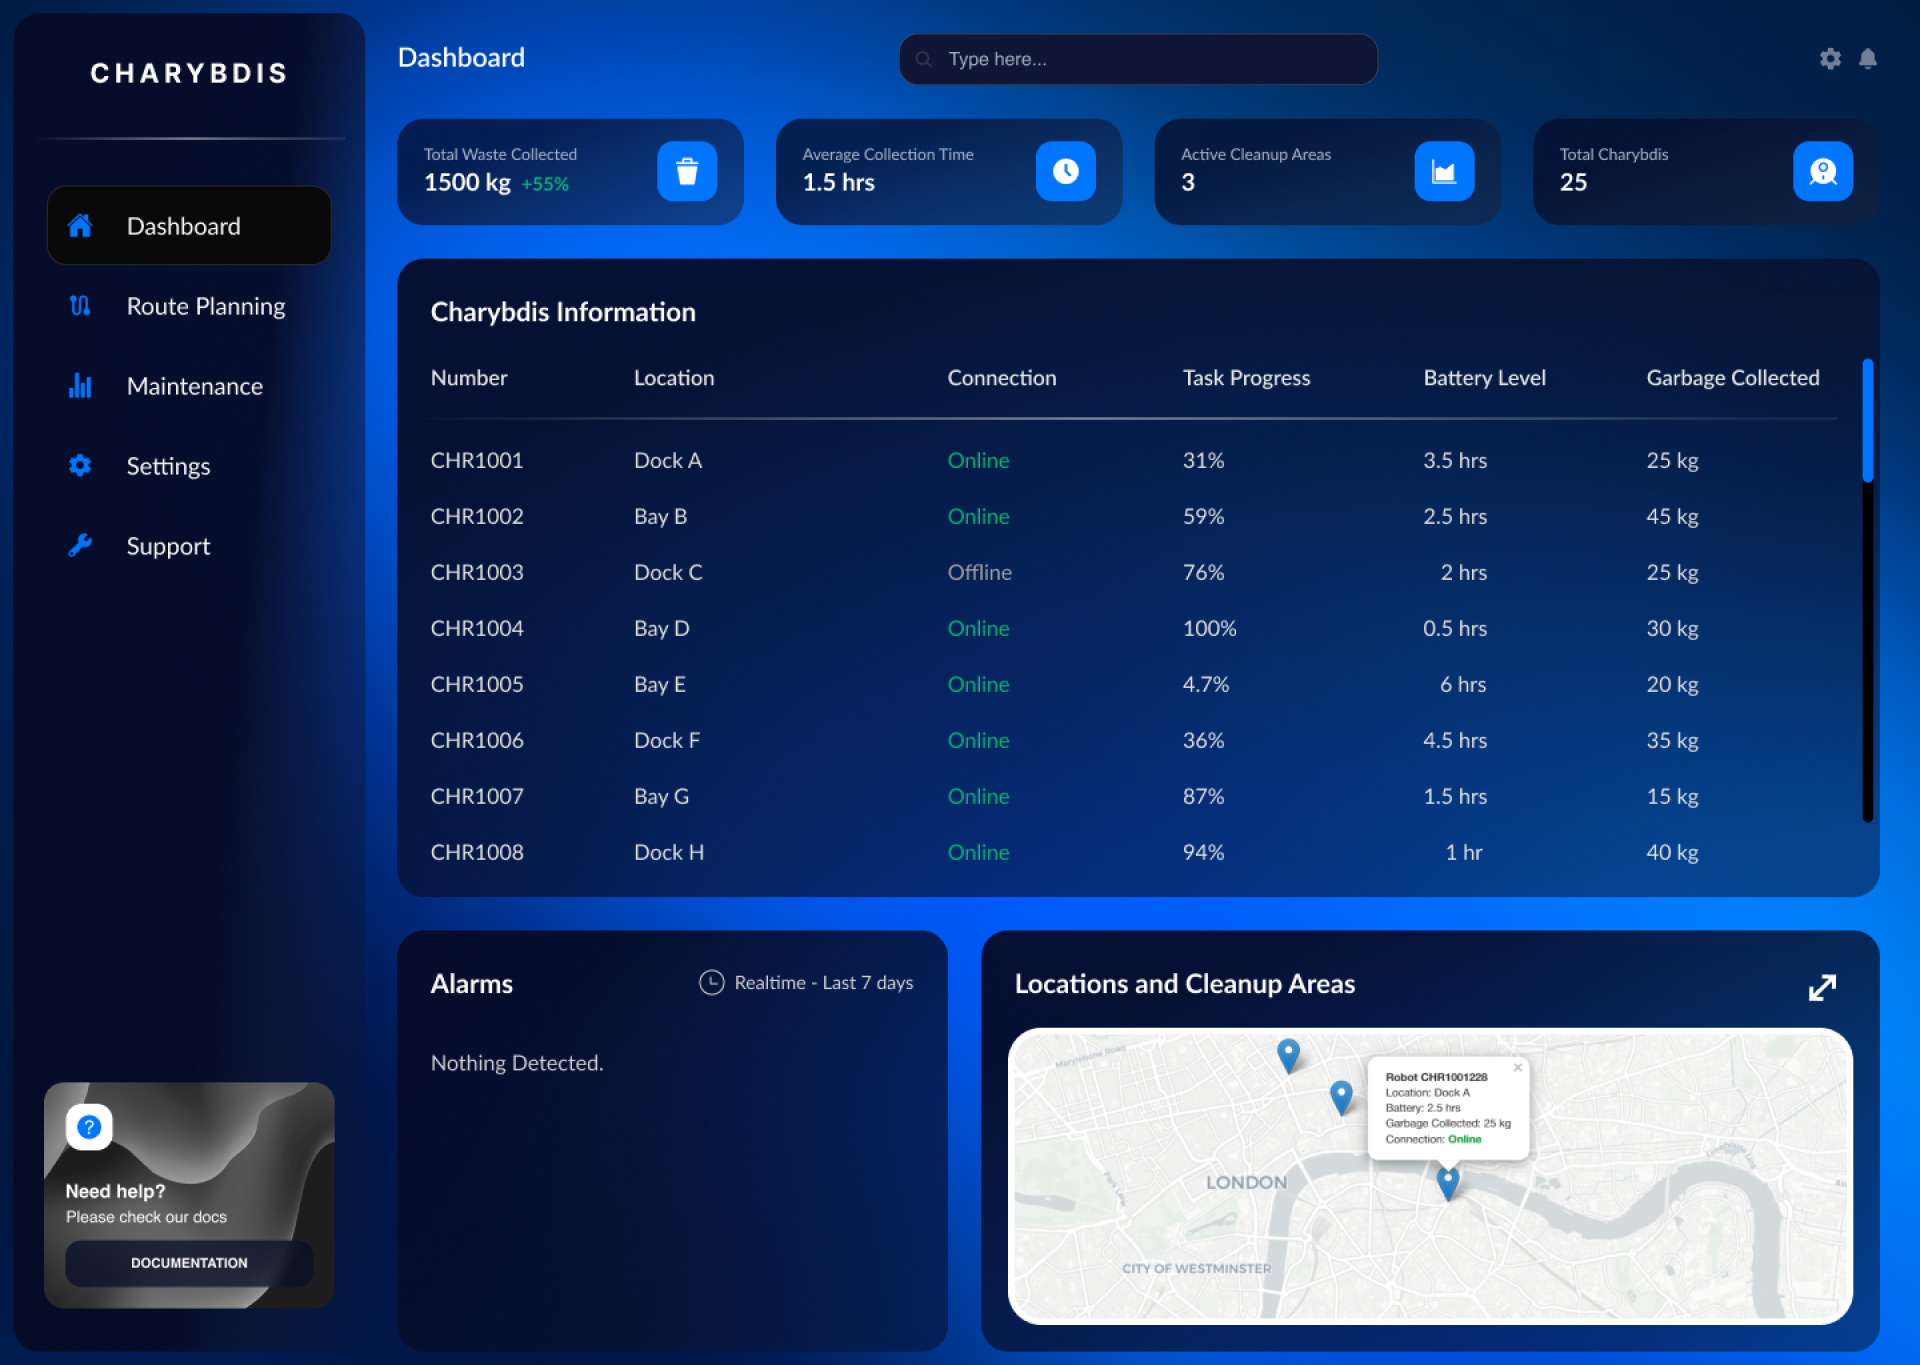Select the map pin below the robot popup
This screenshot has width=1920, height=1365.
pyautogui.click(x=1448, y=1183)
